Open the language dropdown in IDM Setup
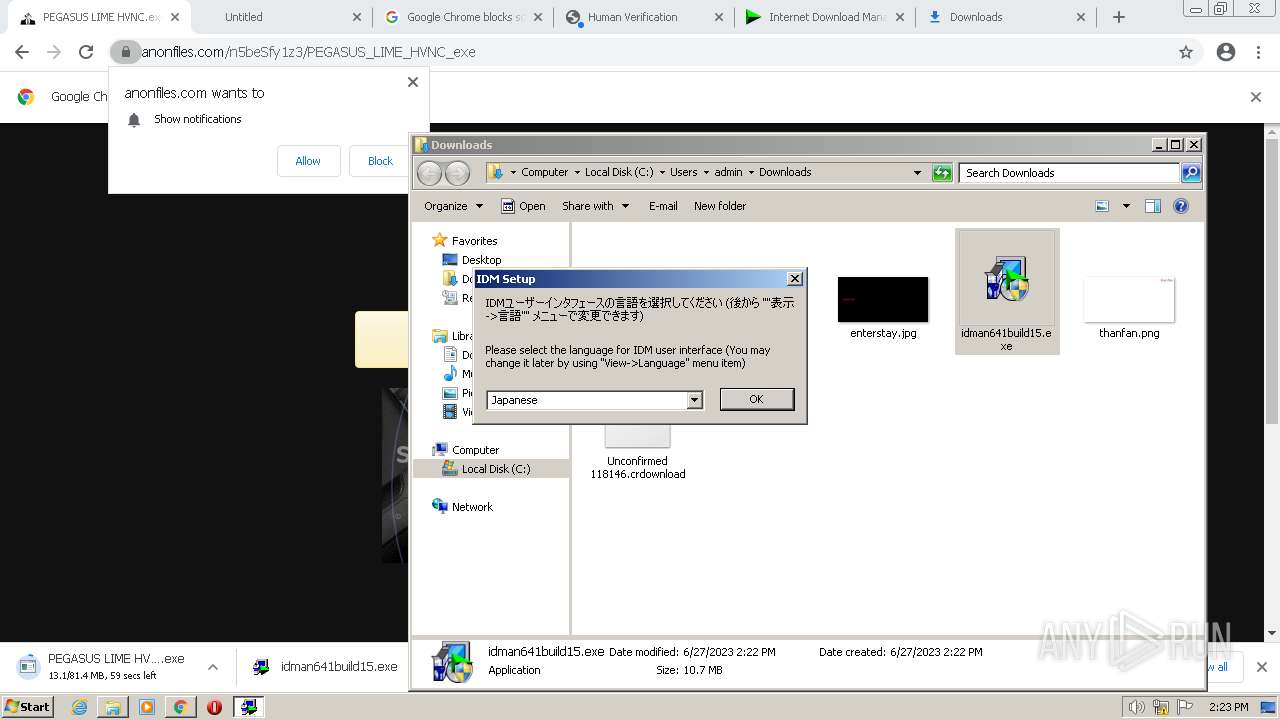 [694, 400]
